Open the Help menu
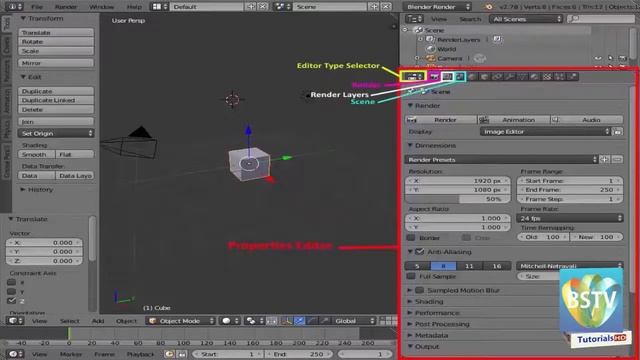The height and width of the screenshot is (360, 640). click(x=134, y=7)
